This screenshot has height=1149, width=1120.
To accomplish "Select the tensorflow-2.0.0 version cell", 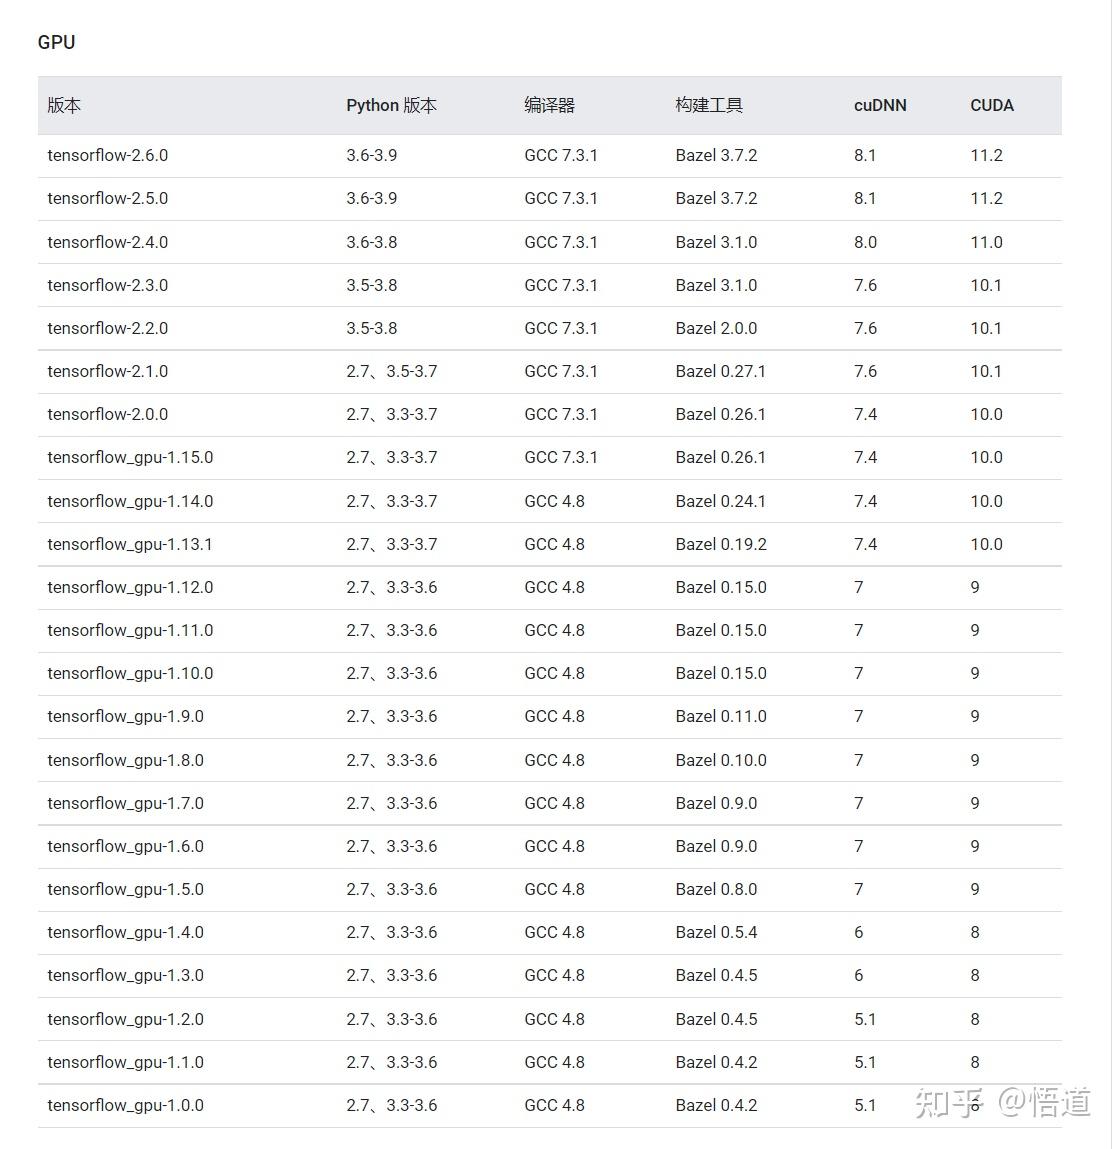I will pos(108,415).
